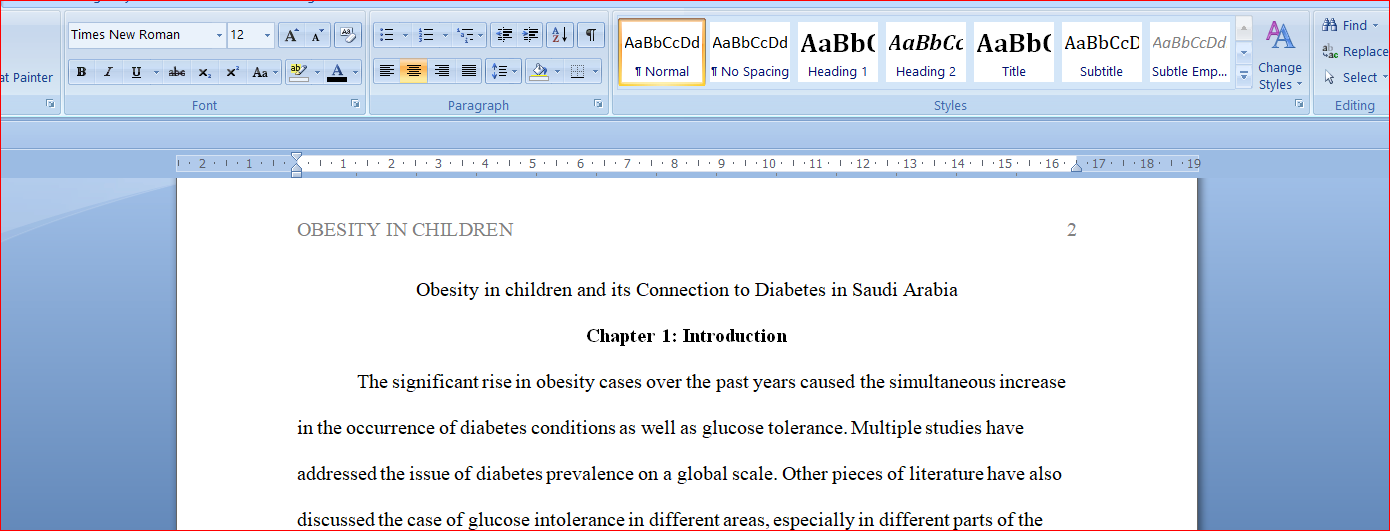Click the Change Styles icon
1390x531 pixels.
pyautogui.click(x=1280, y=56)
